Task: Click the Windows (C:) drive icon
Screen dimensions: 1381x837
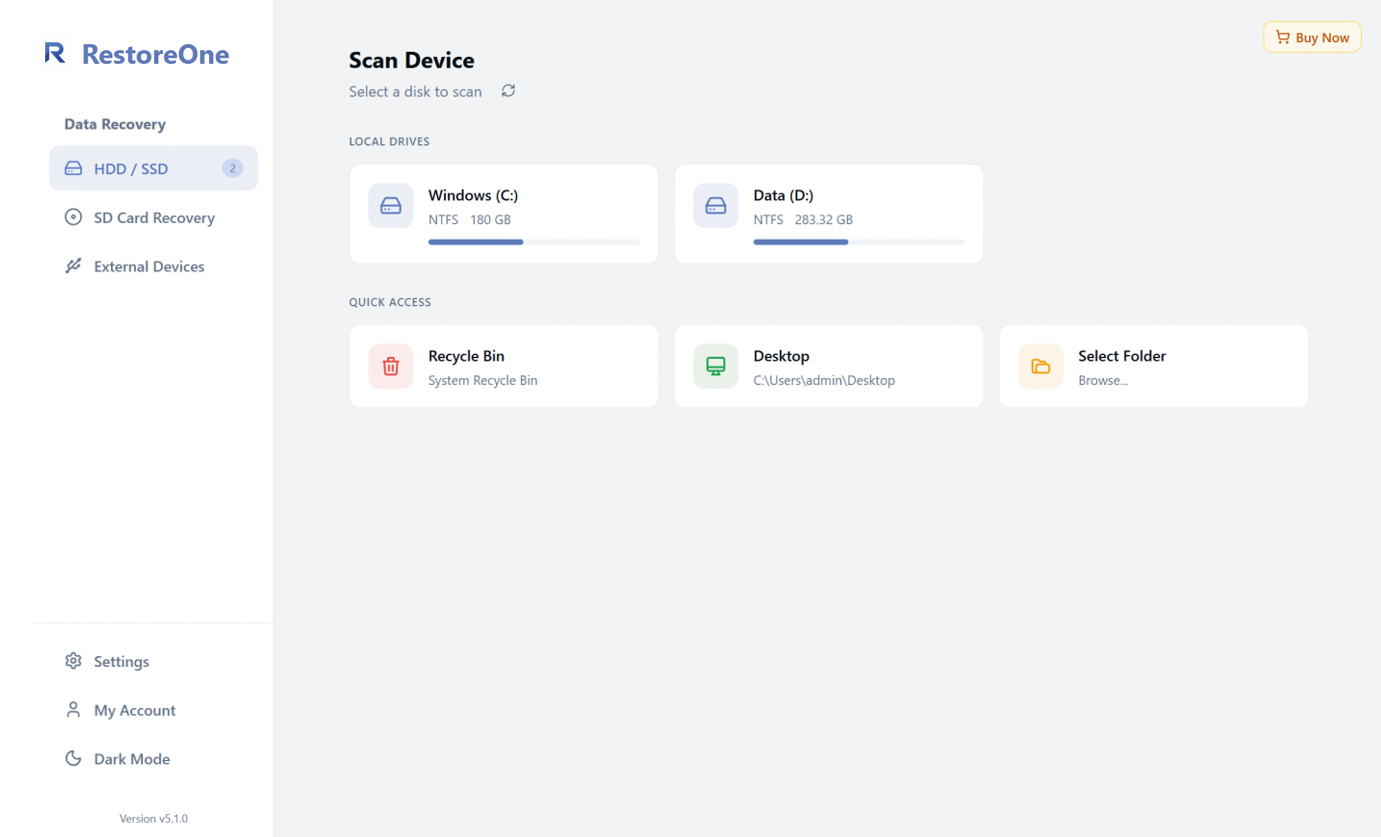Action: click(x=391, y=206)
